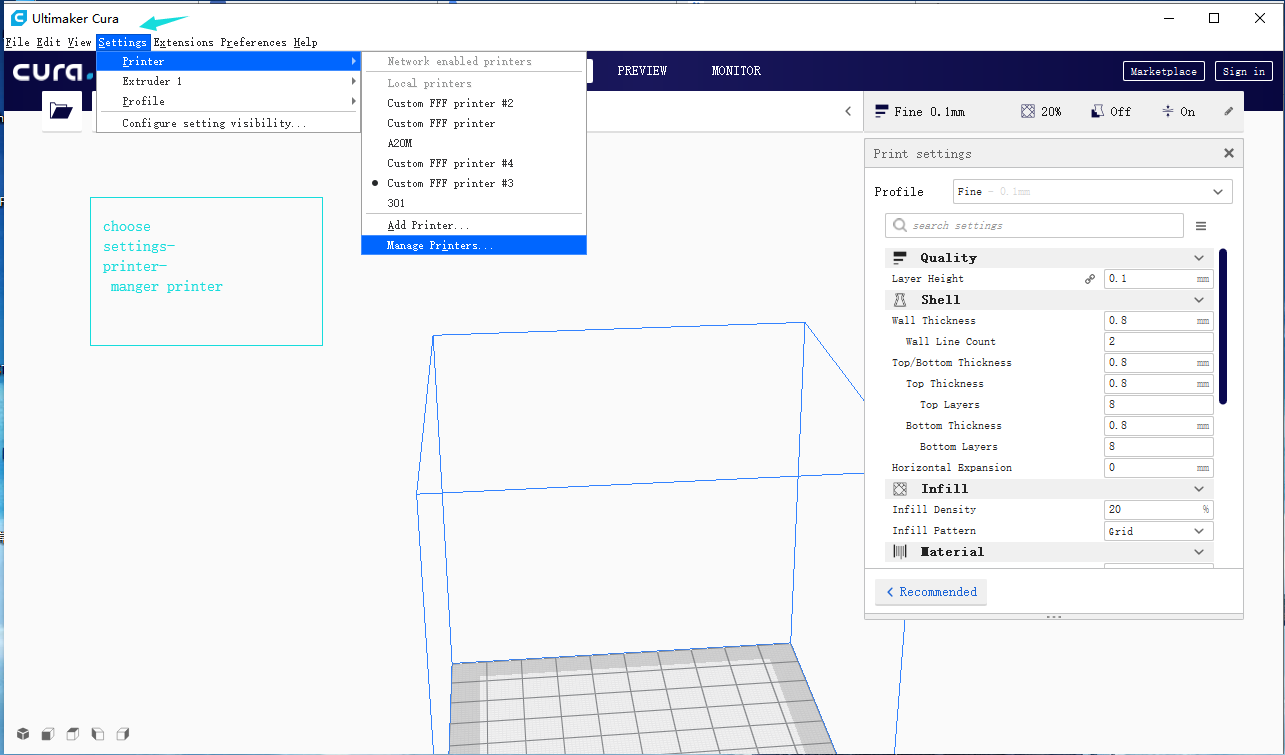Click the Recommended button
Viewport: 1285px width, 755px height.
pyautogui.click(x=930, y=592)
